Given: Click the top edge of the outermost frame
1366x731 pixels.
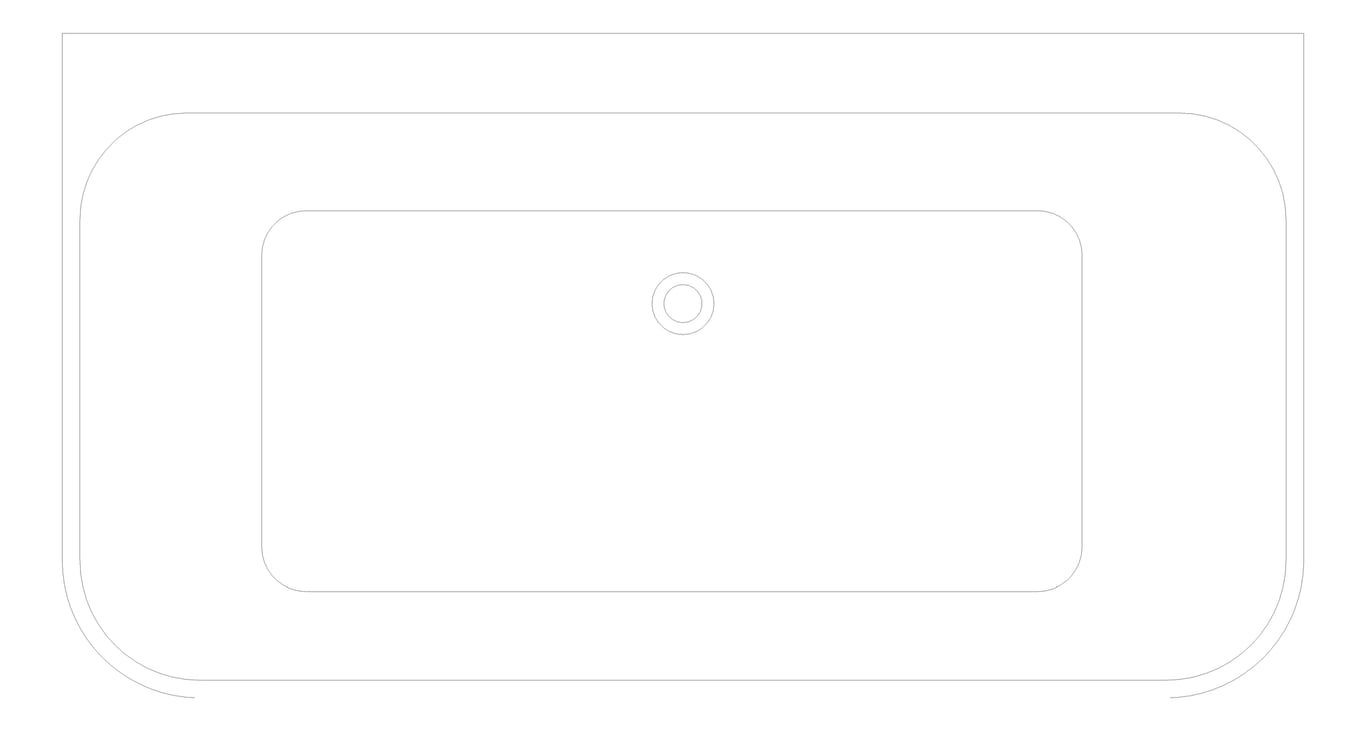Looking at the screenshot, I should (x=683, y=33).
